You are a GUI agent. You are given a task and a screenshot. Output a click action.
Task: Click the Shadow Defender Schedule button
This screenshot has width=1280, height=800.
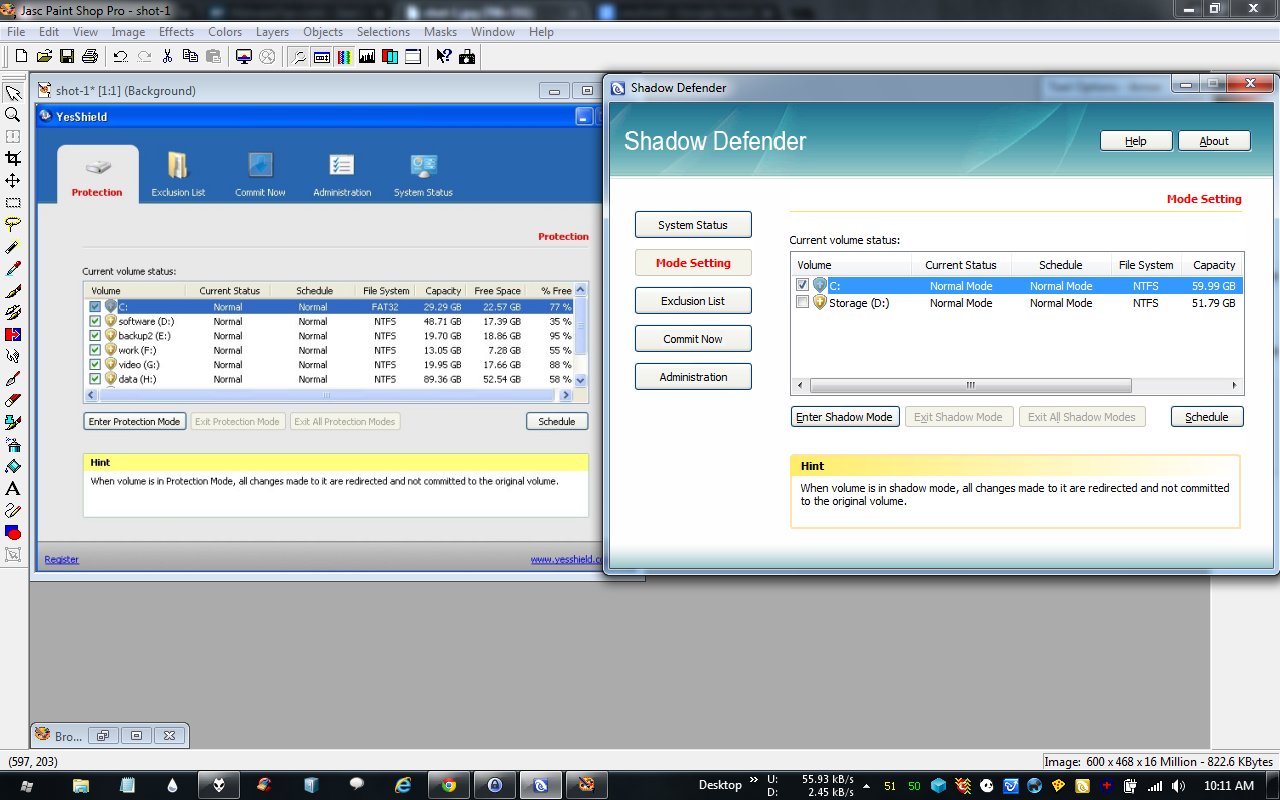click(x=1207, y=417)
